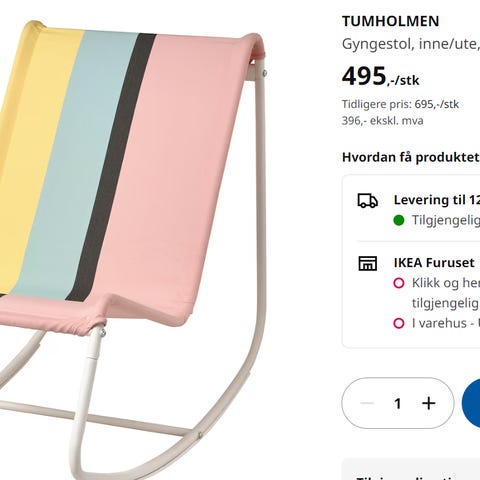Click the 495,-/stk price

pyautogui.click(x=380, y=76)
